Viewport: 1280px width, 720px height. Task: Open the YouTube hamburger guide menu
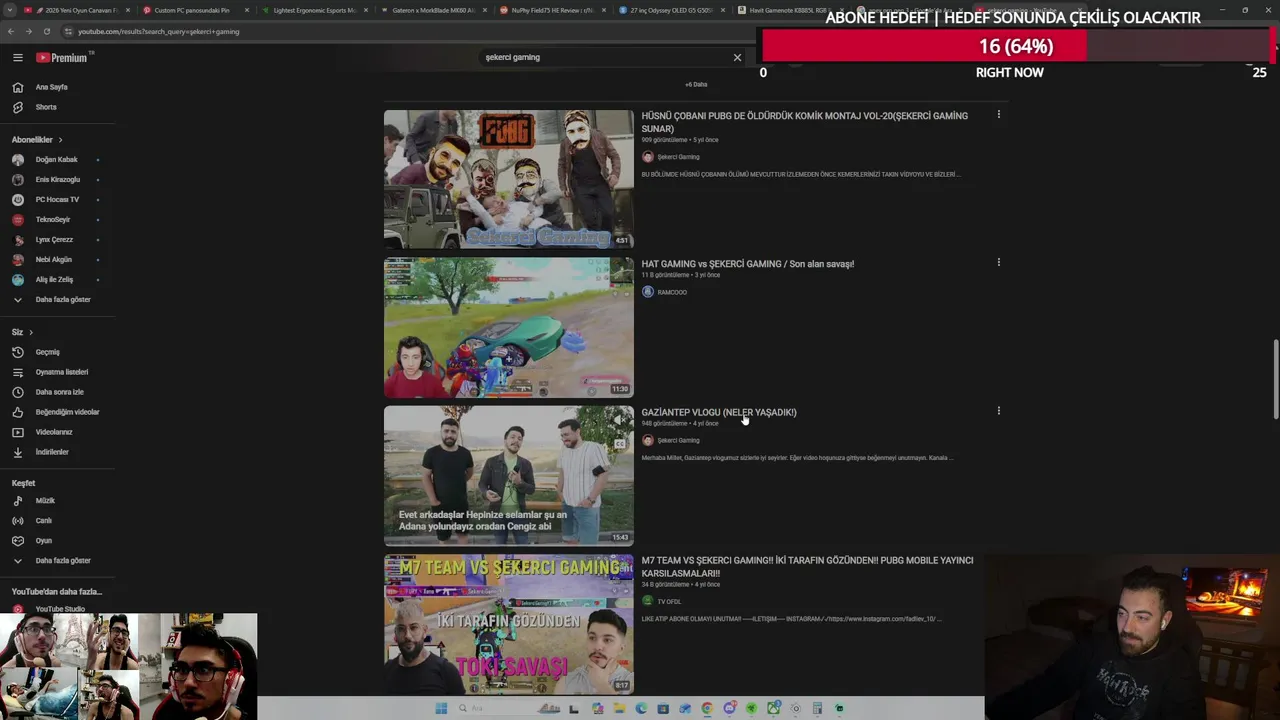coord(18,58)
